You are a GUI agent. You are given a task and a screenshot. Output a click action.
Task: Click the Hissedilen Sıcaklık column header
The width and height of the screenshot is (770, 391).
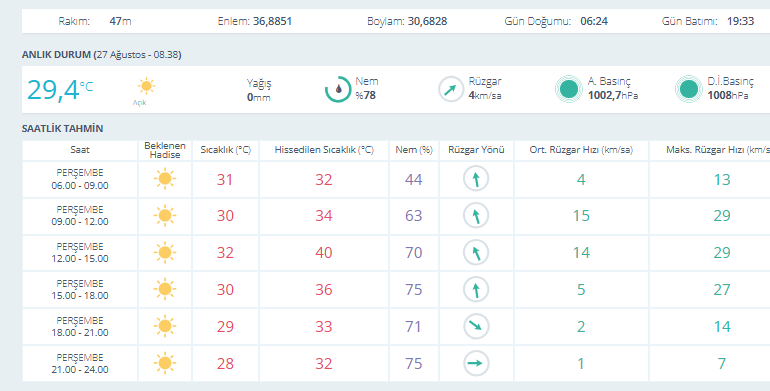[x=324, y=150]
